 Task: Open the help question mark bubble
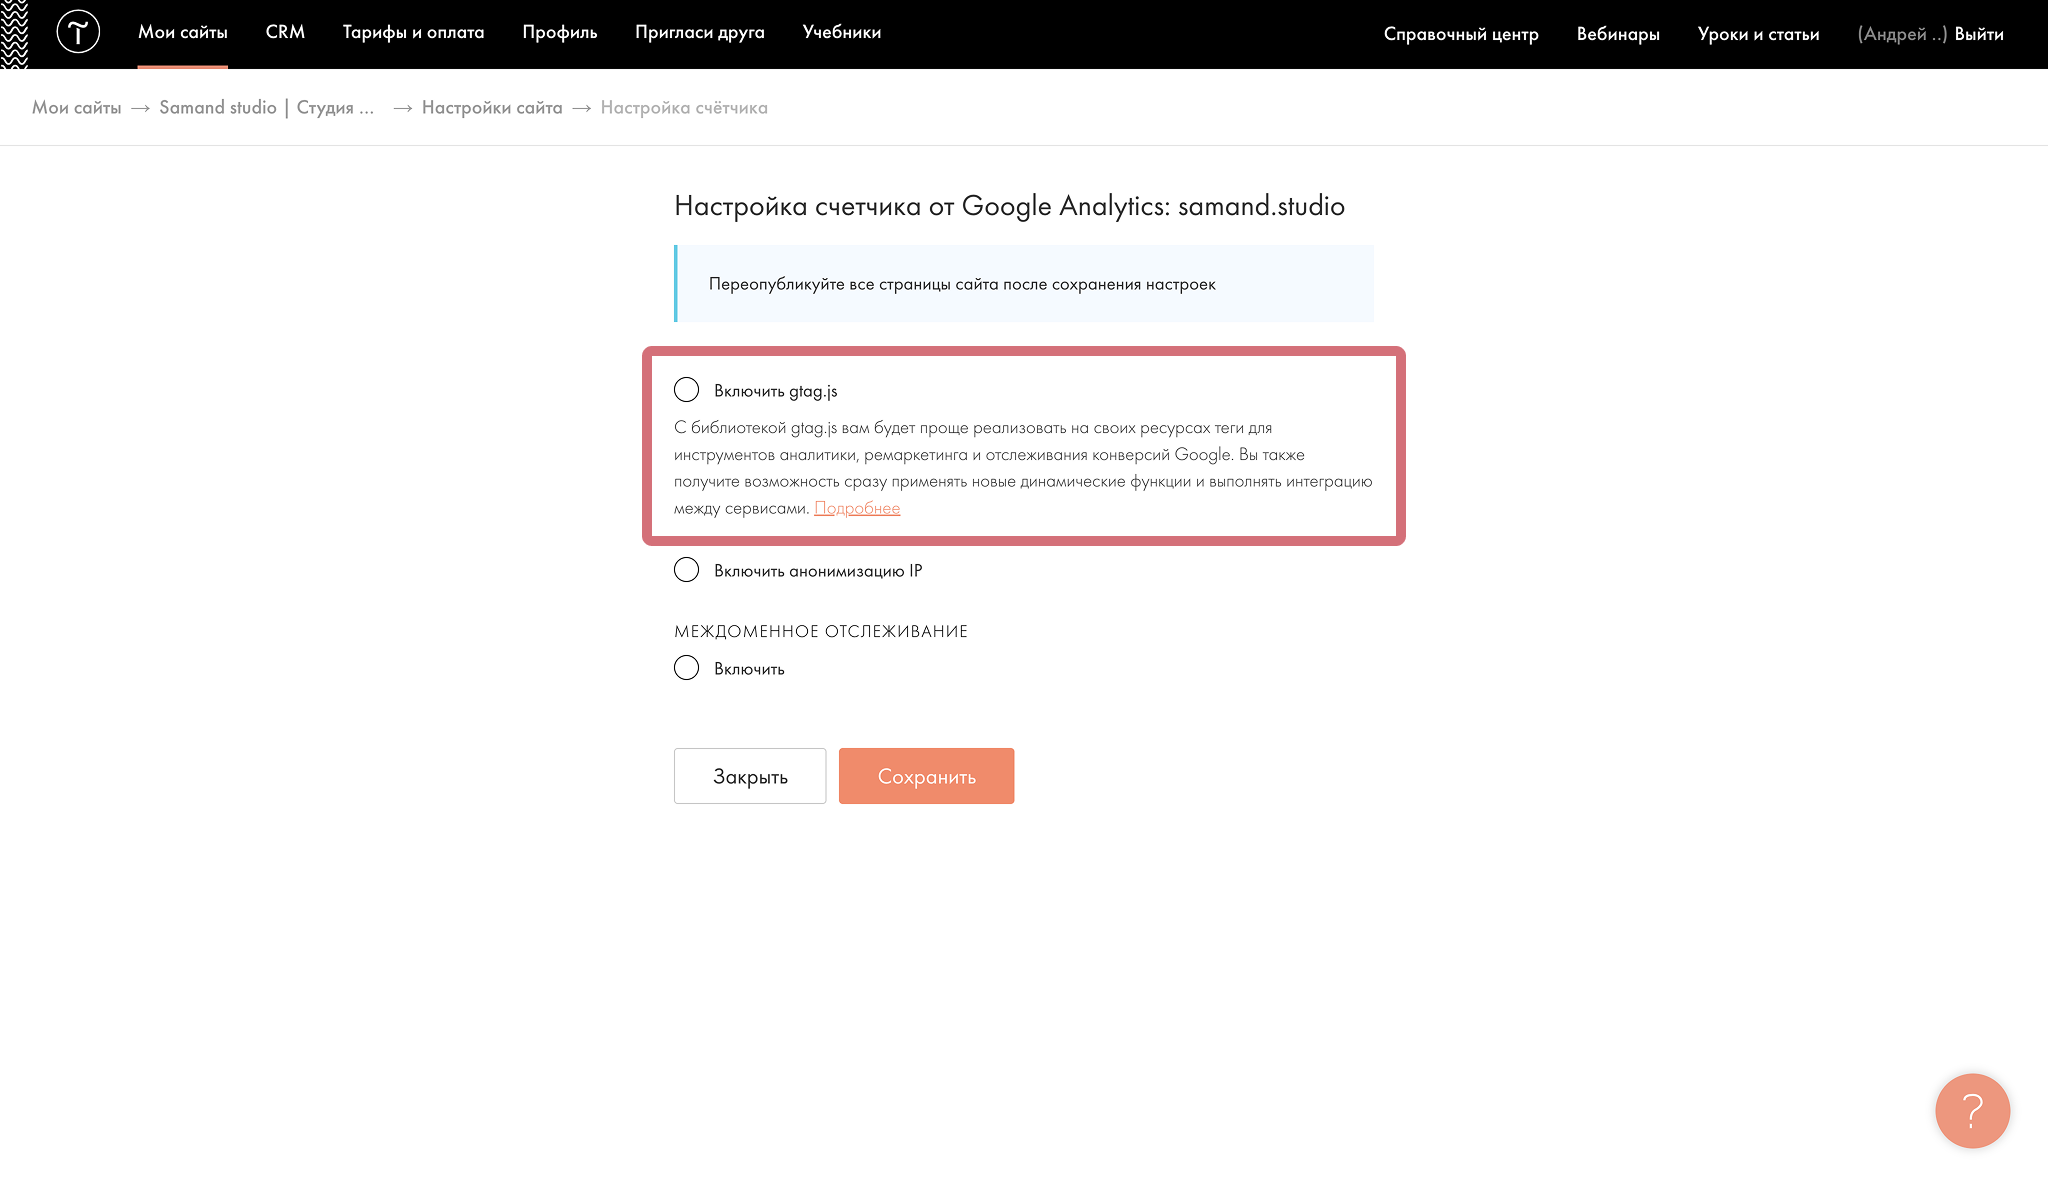click(1972, 1111)
